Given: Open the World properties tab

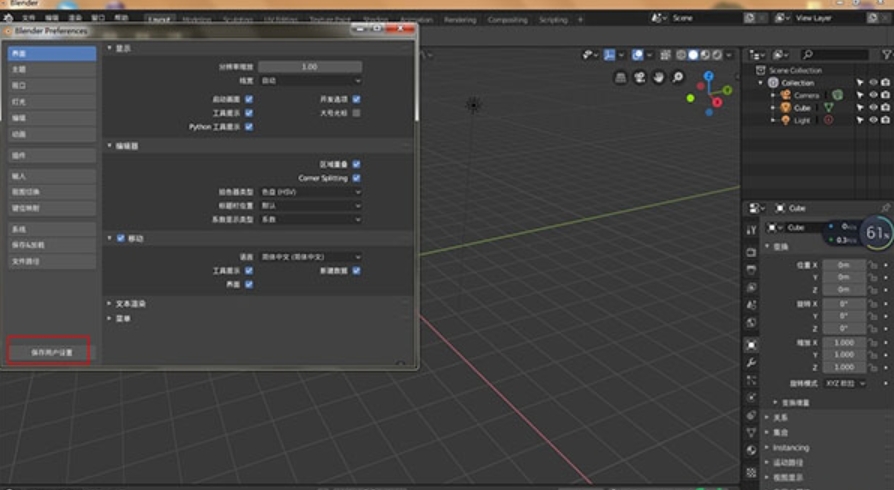Looking at the screenshot, I should coord(751,323).
